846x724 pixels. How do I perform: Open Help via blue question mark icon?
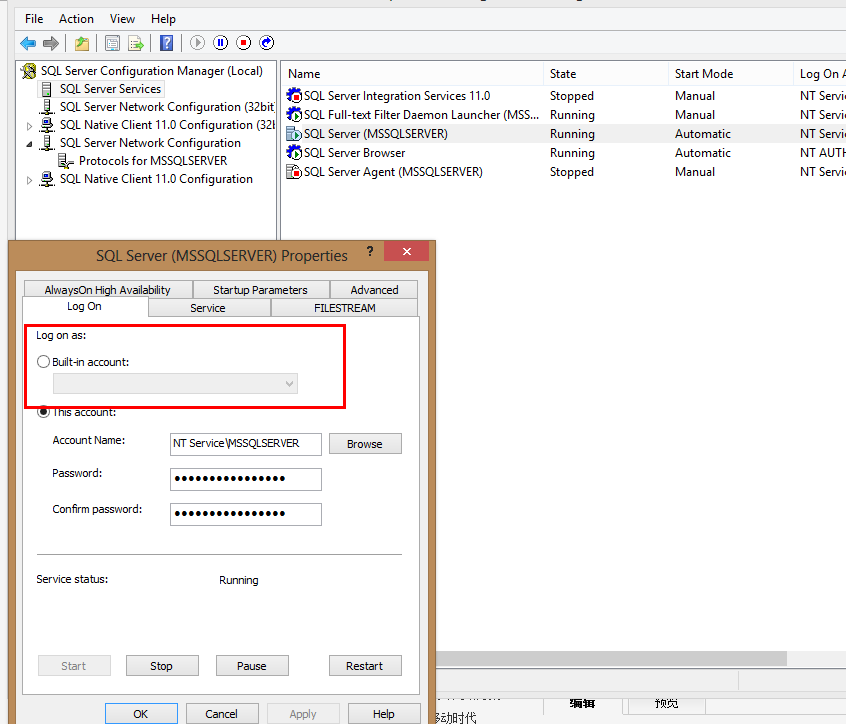[167, 43]
